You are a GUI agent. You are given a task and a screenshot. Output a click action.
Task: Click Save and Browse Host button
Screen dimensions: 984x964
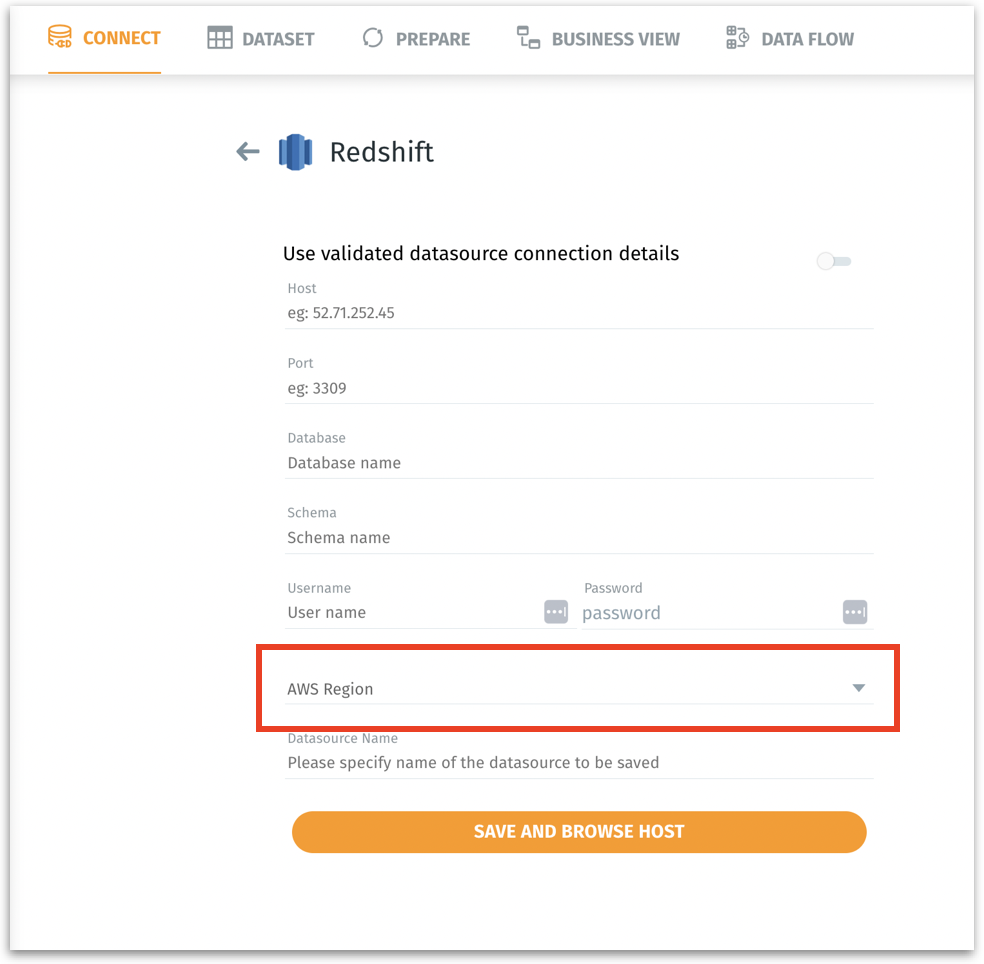(579, 832)
